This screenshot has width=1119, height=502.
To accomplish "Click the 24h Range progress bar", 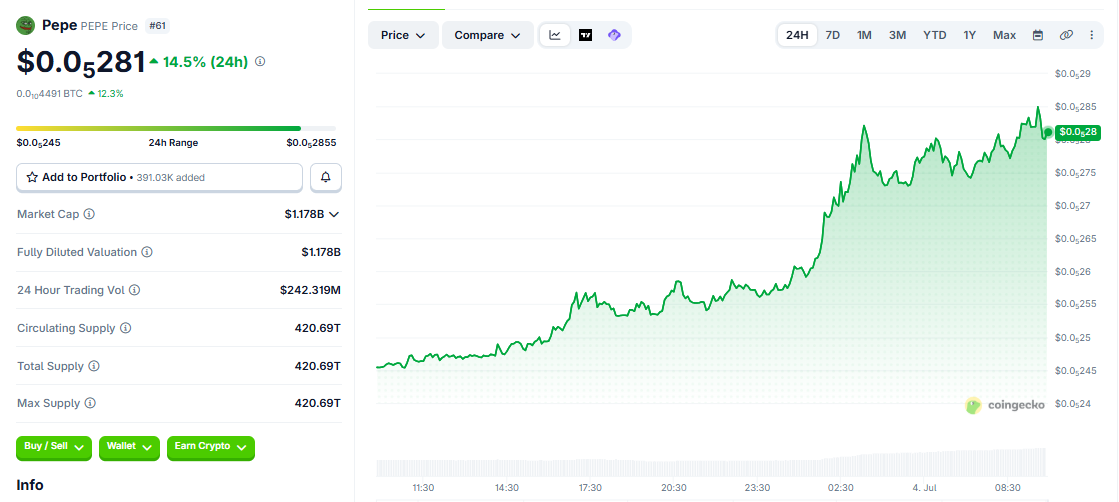I will point(176,129).
